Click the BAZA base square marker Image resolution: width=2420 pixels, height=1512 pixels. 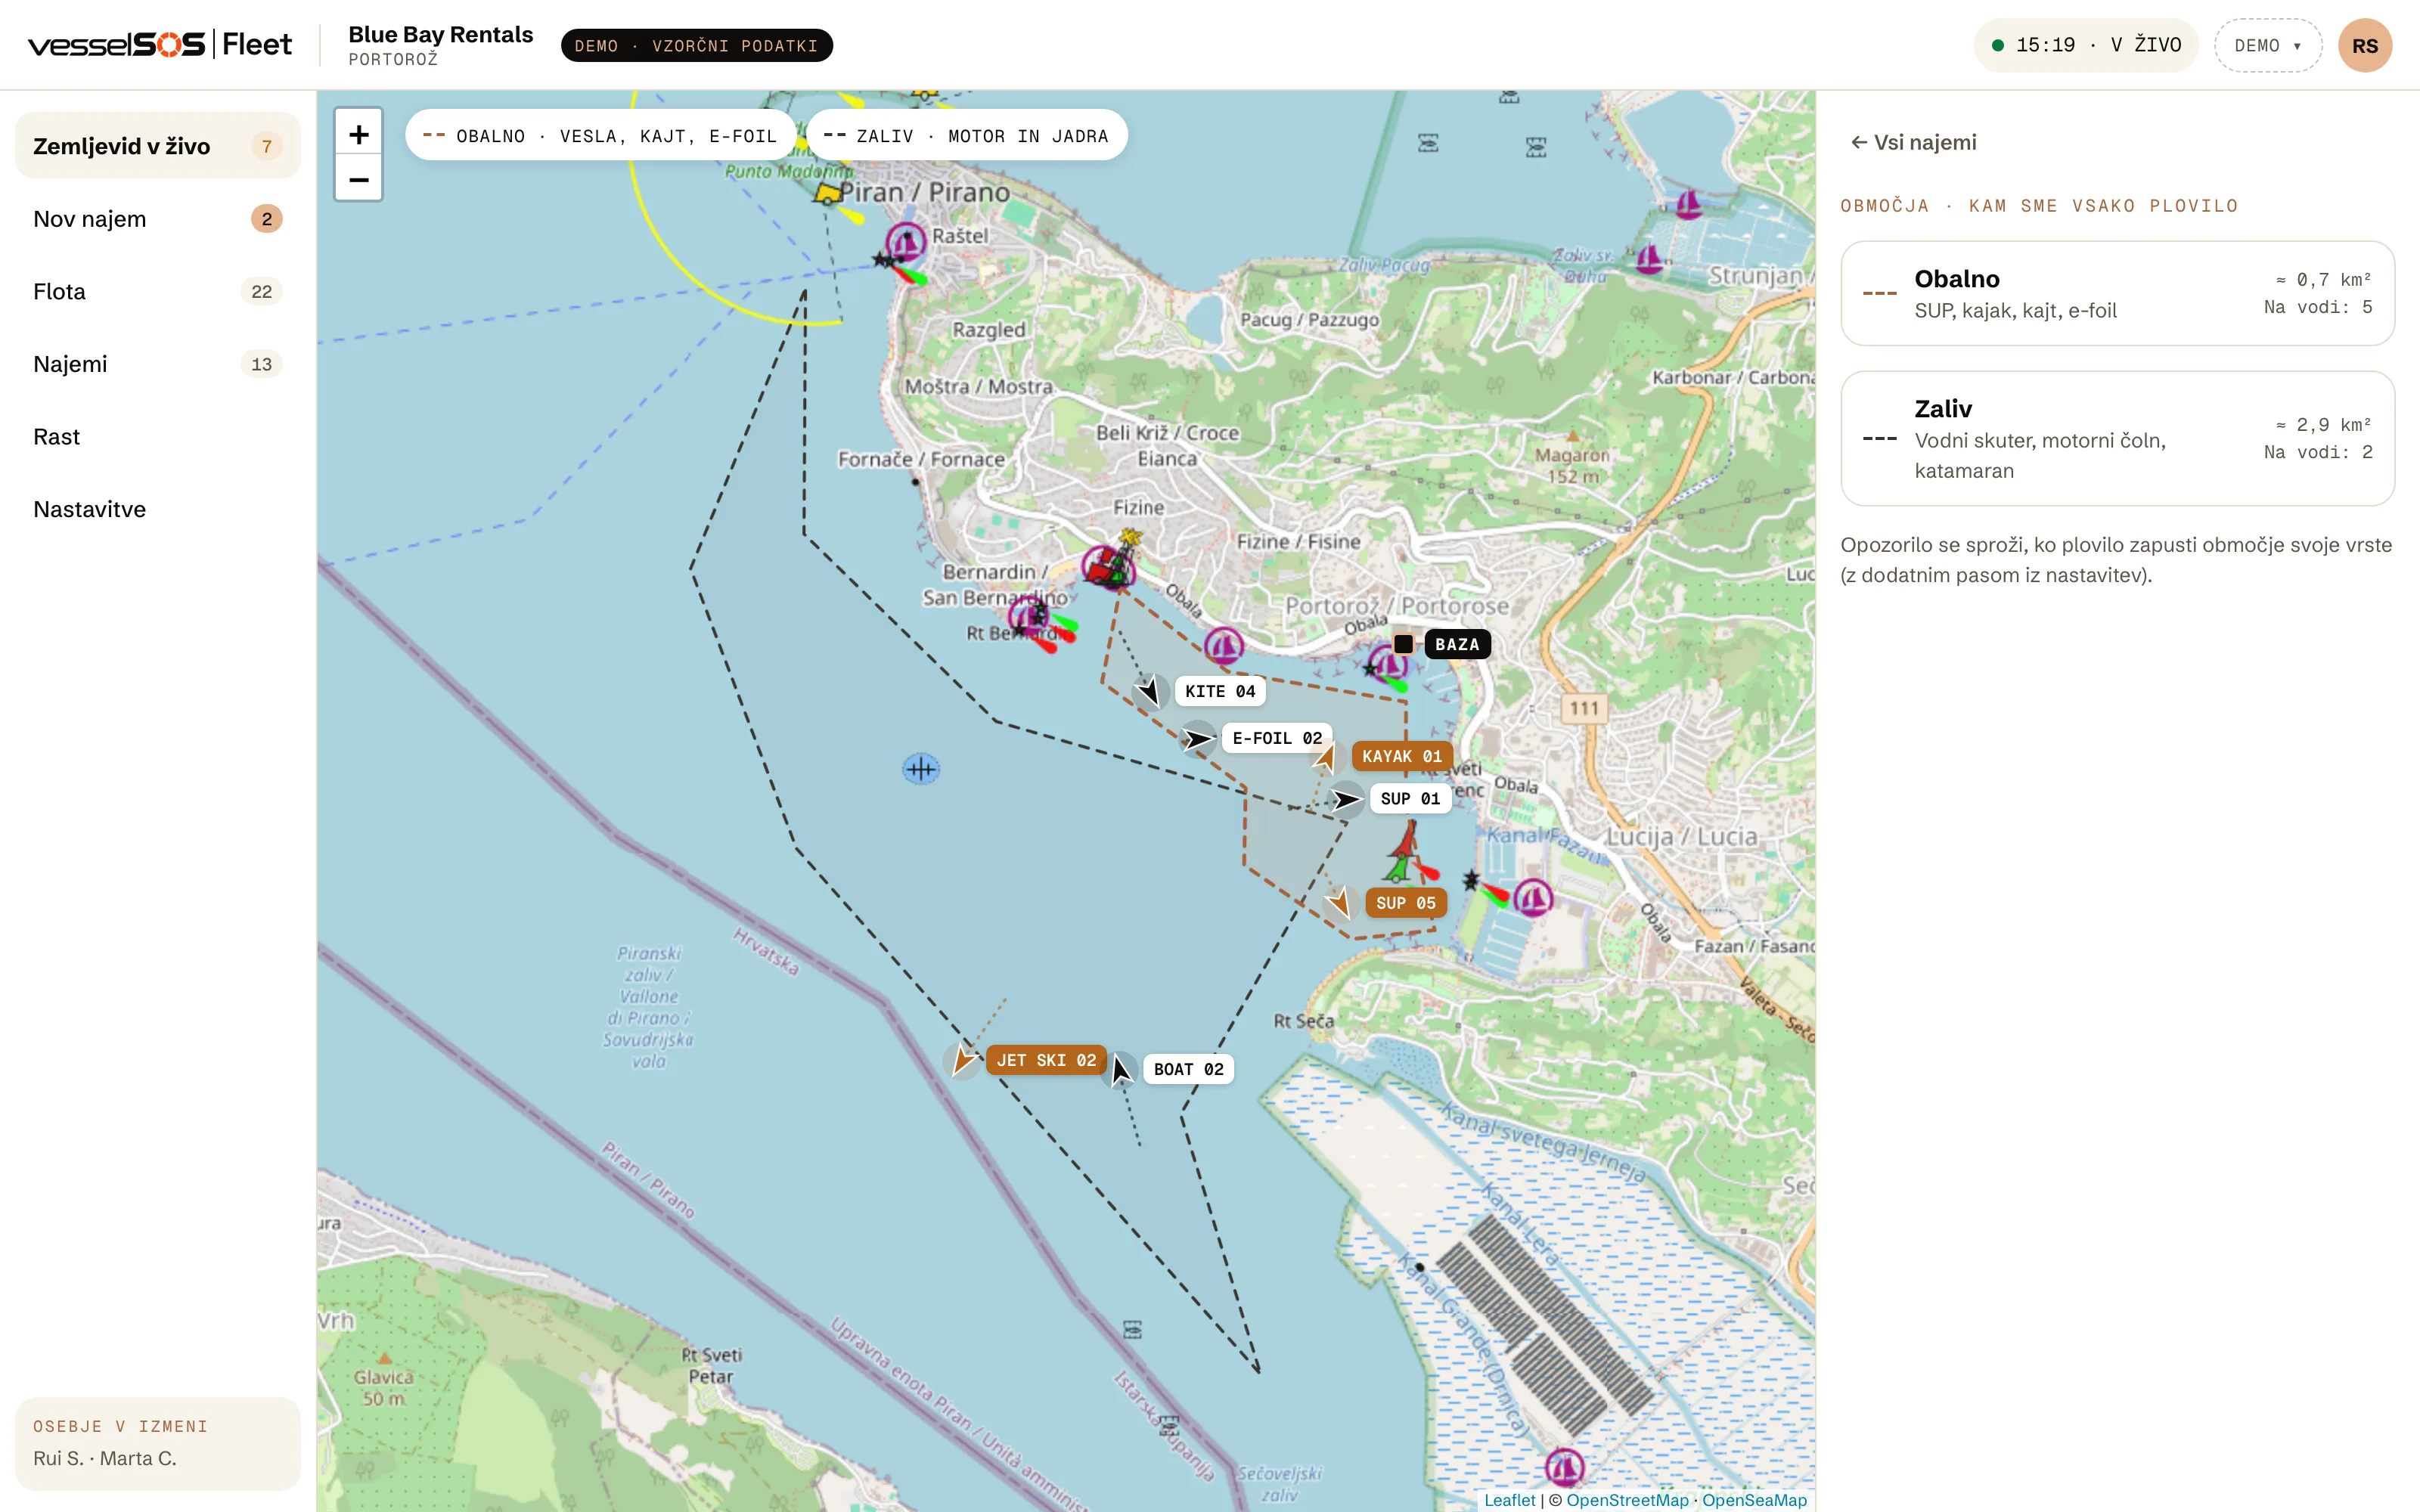point(1403,644)
